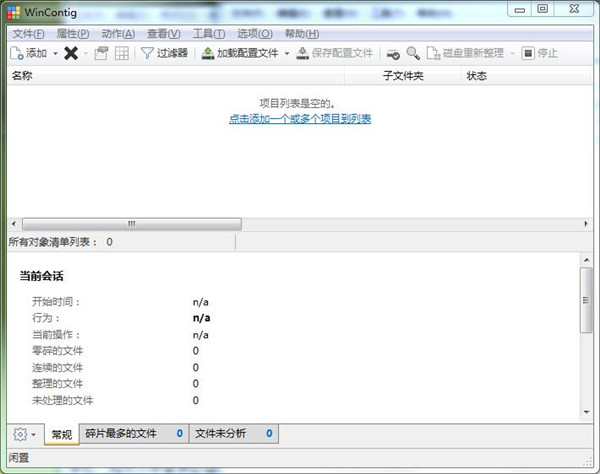The width and height of the screenshot is (600, 474).
Task: Sort by the 子文件夹 column header
Action: [x=403, y=76]
